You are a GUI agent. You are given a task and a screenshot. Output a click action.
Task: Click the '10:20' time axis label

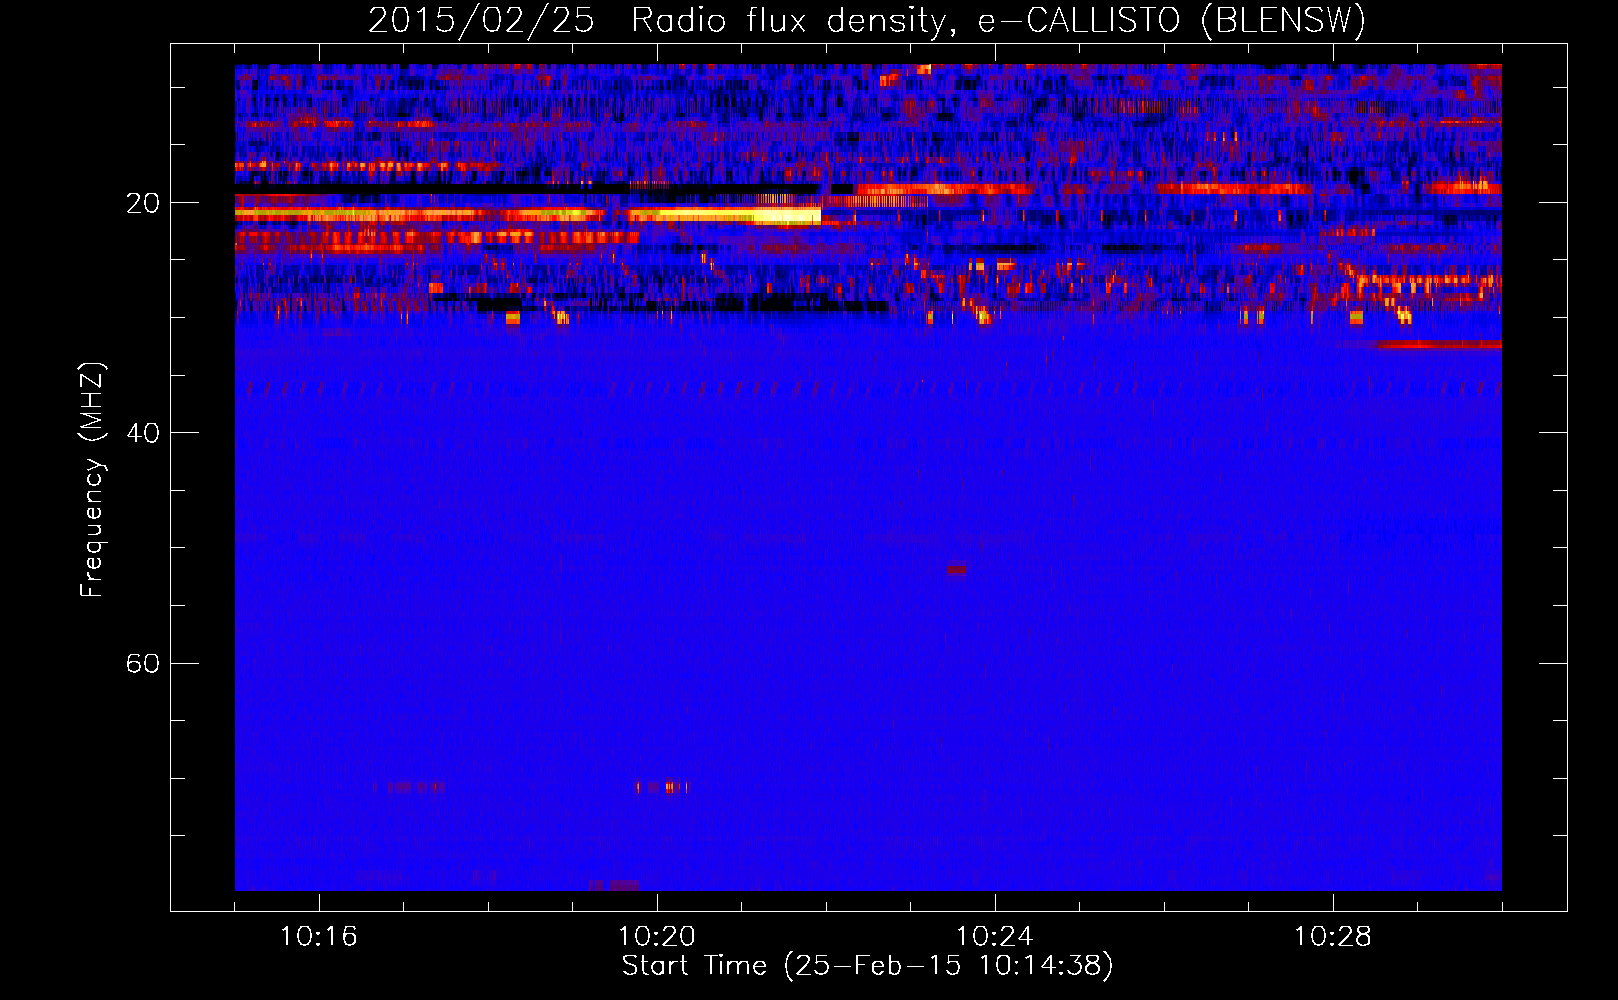point(657,937)
